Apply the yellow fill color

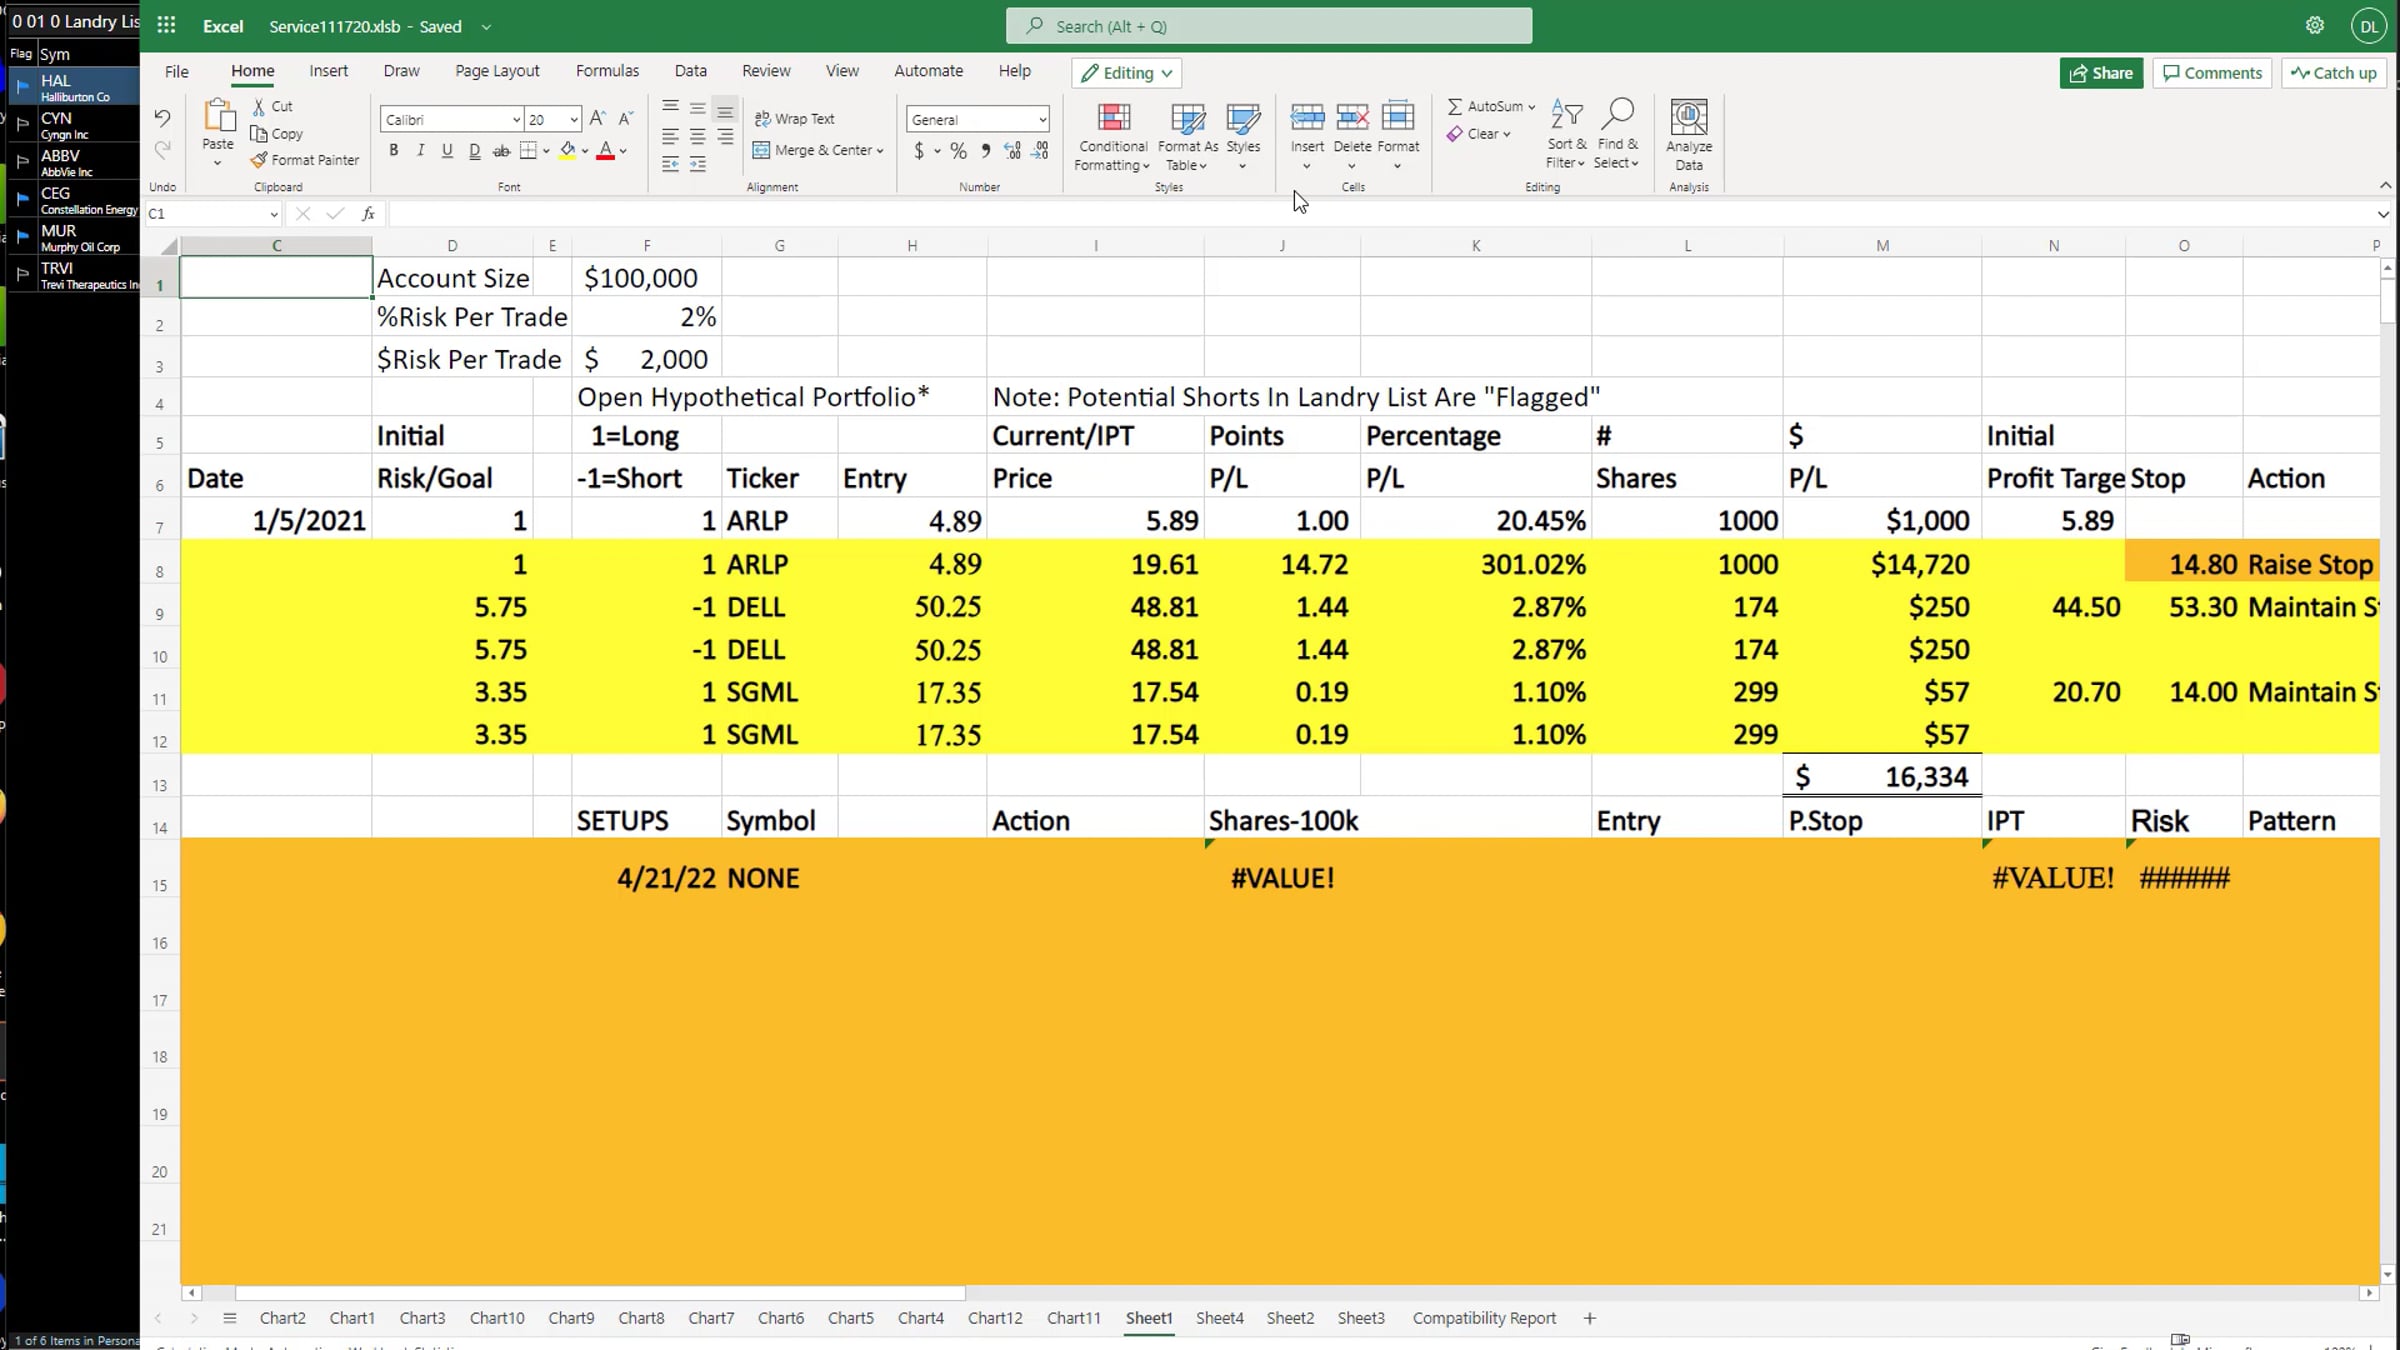pyautogui.click(x=567, y=151)
